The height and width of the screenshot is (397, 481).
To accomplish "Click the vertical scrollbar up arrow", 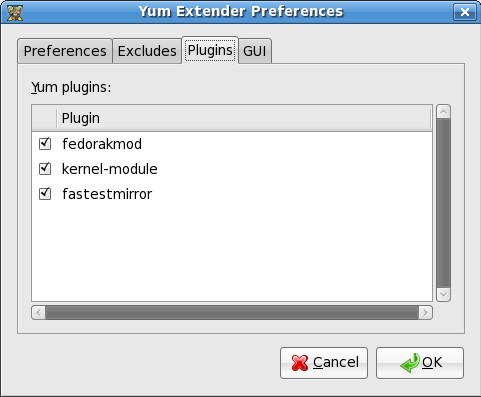I will point(443,112).
